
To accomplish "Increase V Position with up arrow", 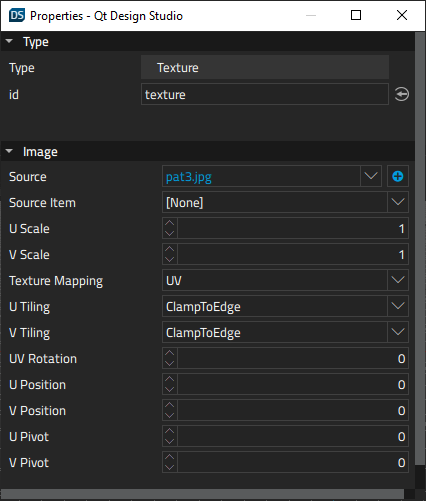I will point(170,405).
